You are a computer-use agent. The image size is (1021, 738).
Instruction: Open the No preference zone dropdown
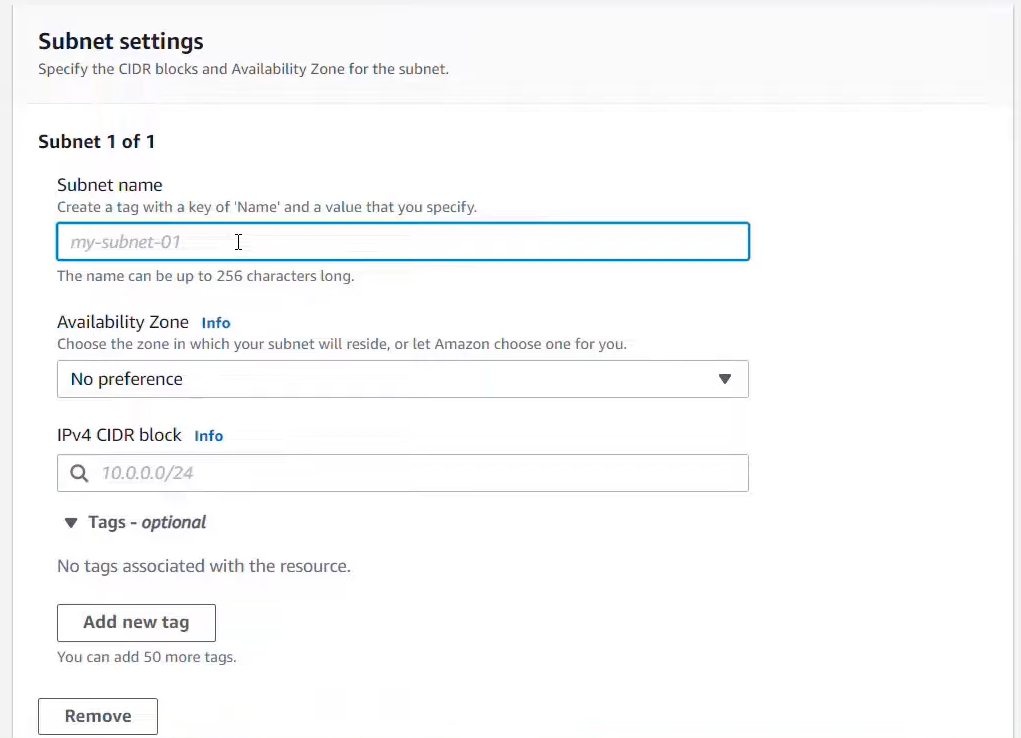(403, 379)
